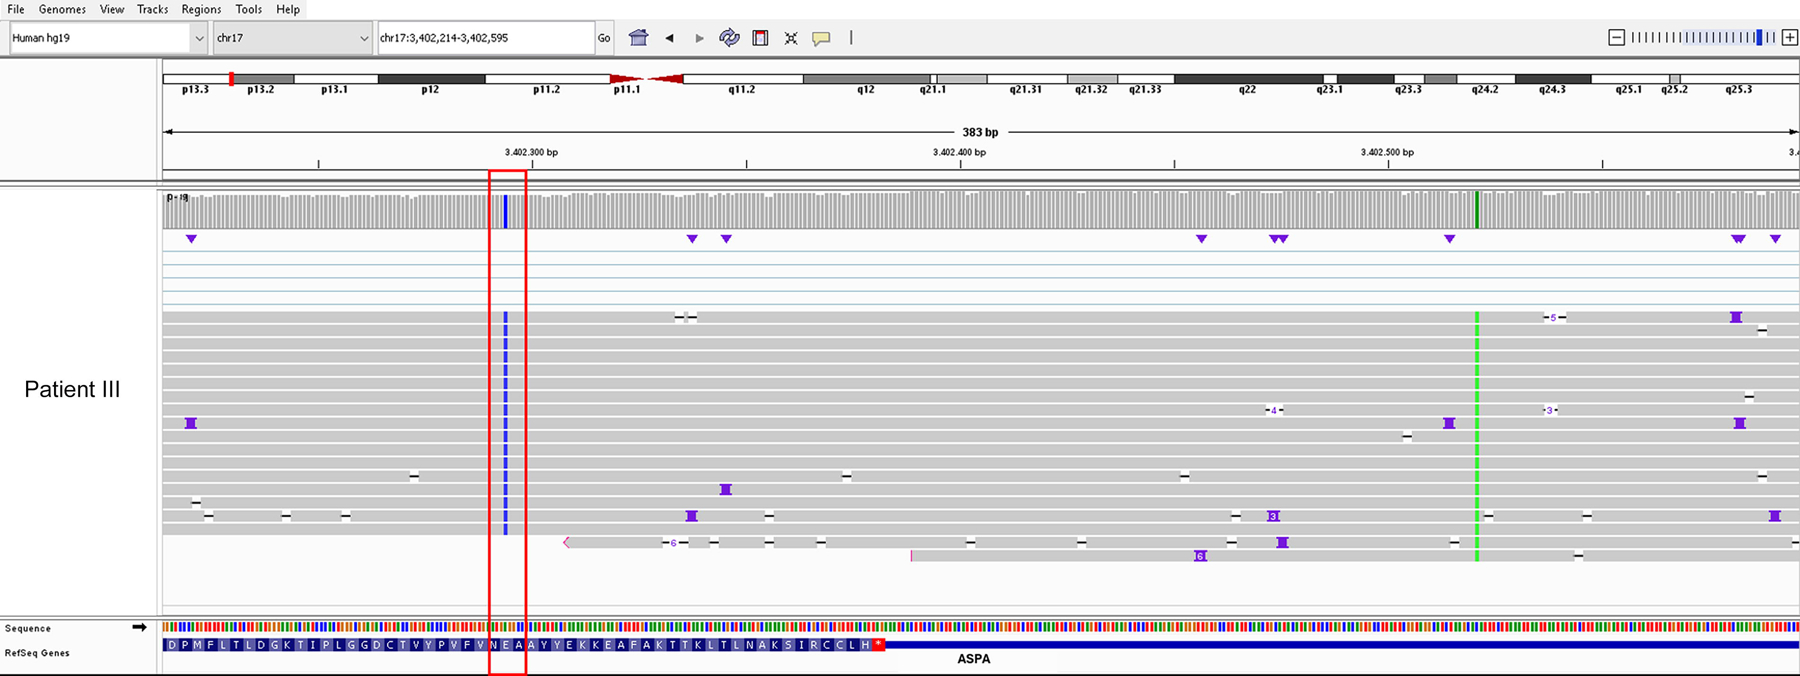Click the green mismatch base in top read
1800x676 pixels.
(1477, 317)
